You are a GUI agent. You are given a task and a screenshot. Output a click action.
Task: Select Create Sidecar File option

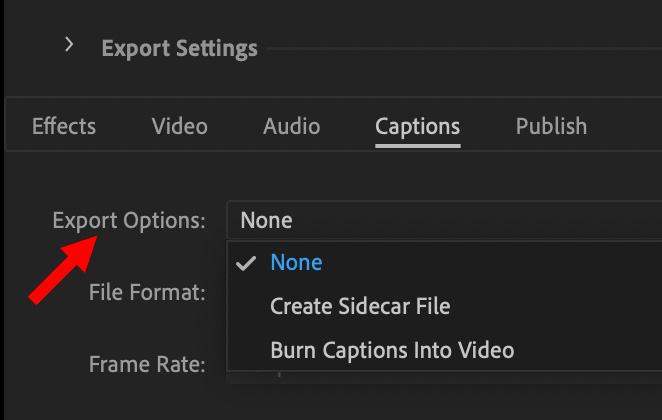360,306
